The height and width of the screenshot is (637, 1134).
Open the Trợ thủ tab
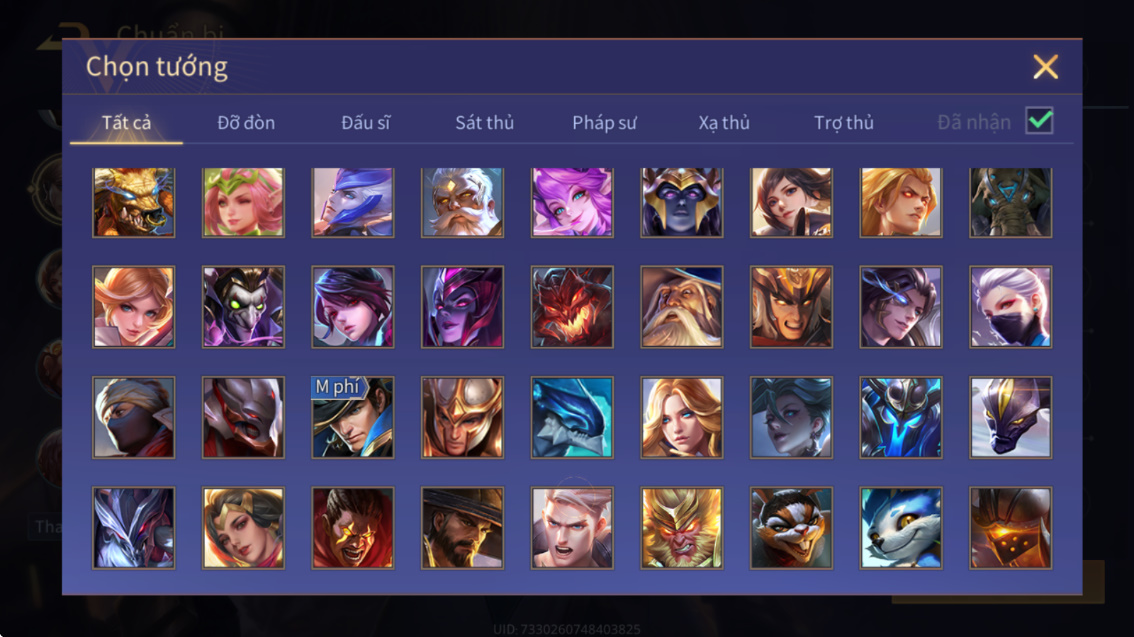pyautogui.click(x=844, y=123)
